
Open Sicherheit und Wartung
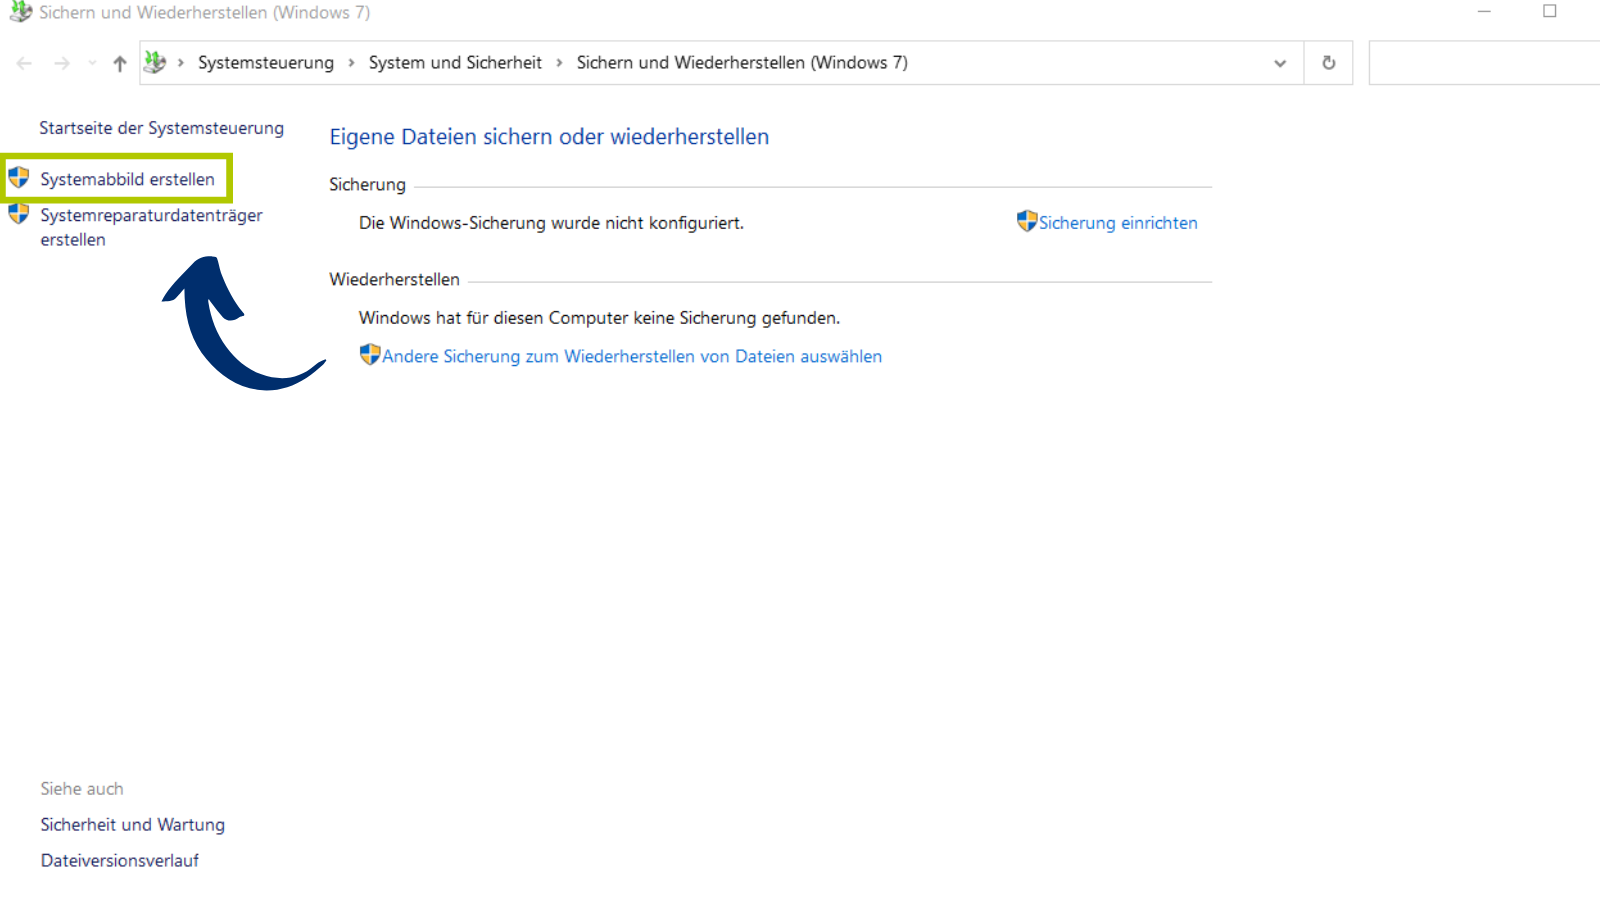point(132,825)
